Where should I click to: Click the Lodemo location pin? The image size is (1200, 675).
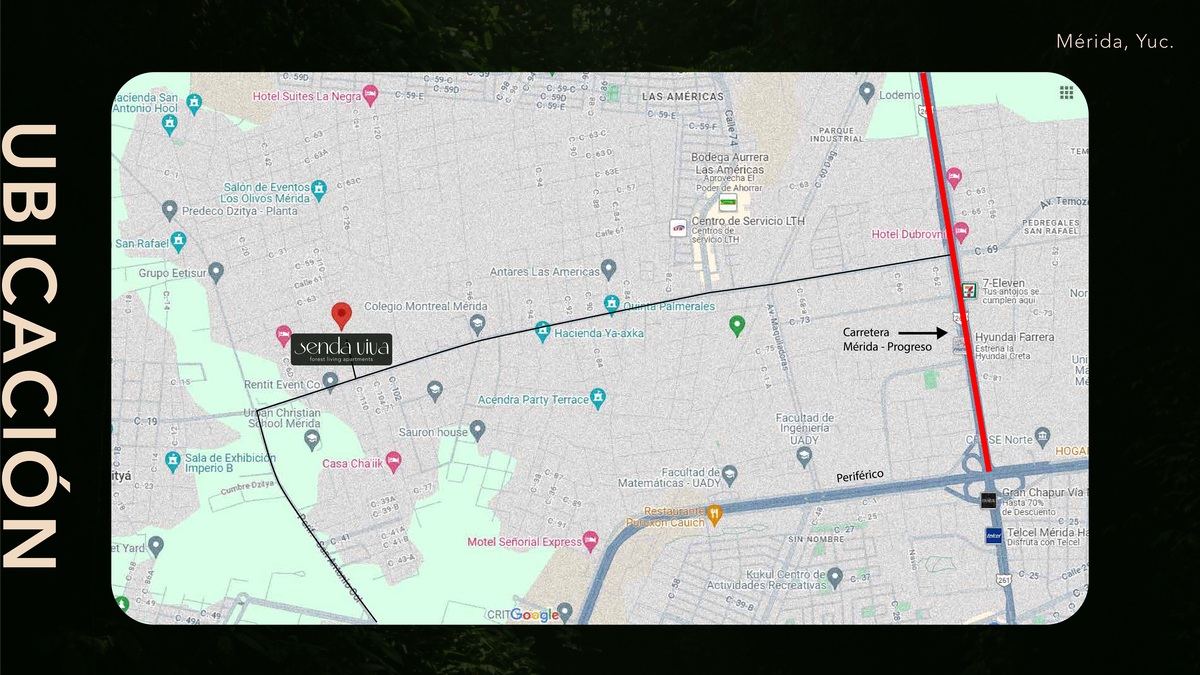[867, 94]
